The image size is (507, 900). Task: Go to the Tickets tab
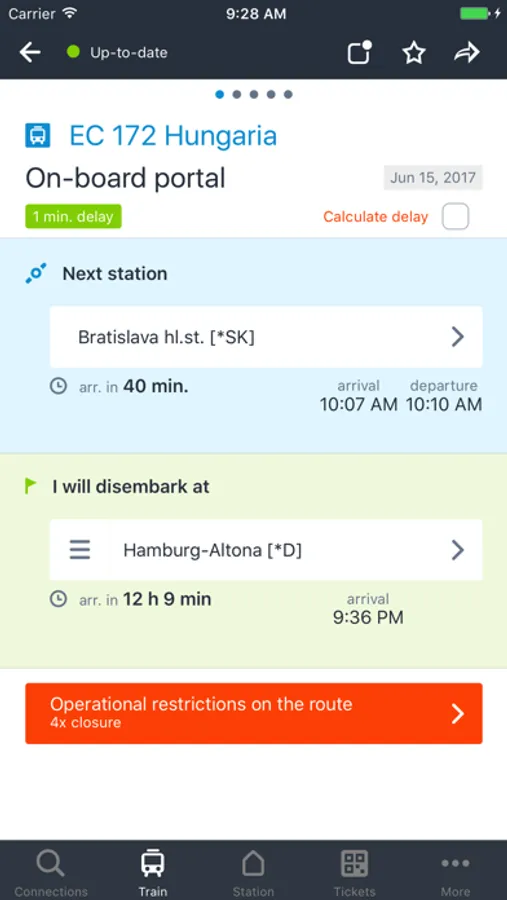point(354,872)
